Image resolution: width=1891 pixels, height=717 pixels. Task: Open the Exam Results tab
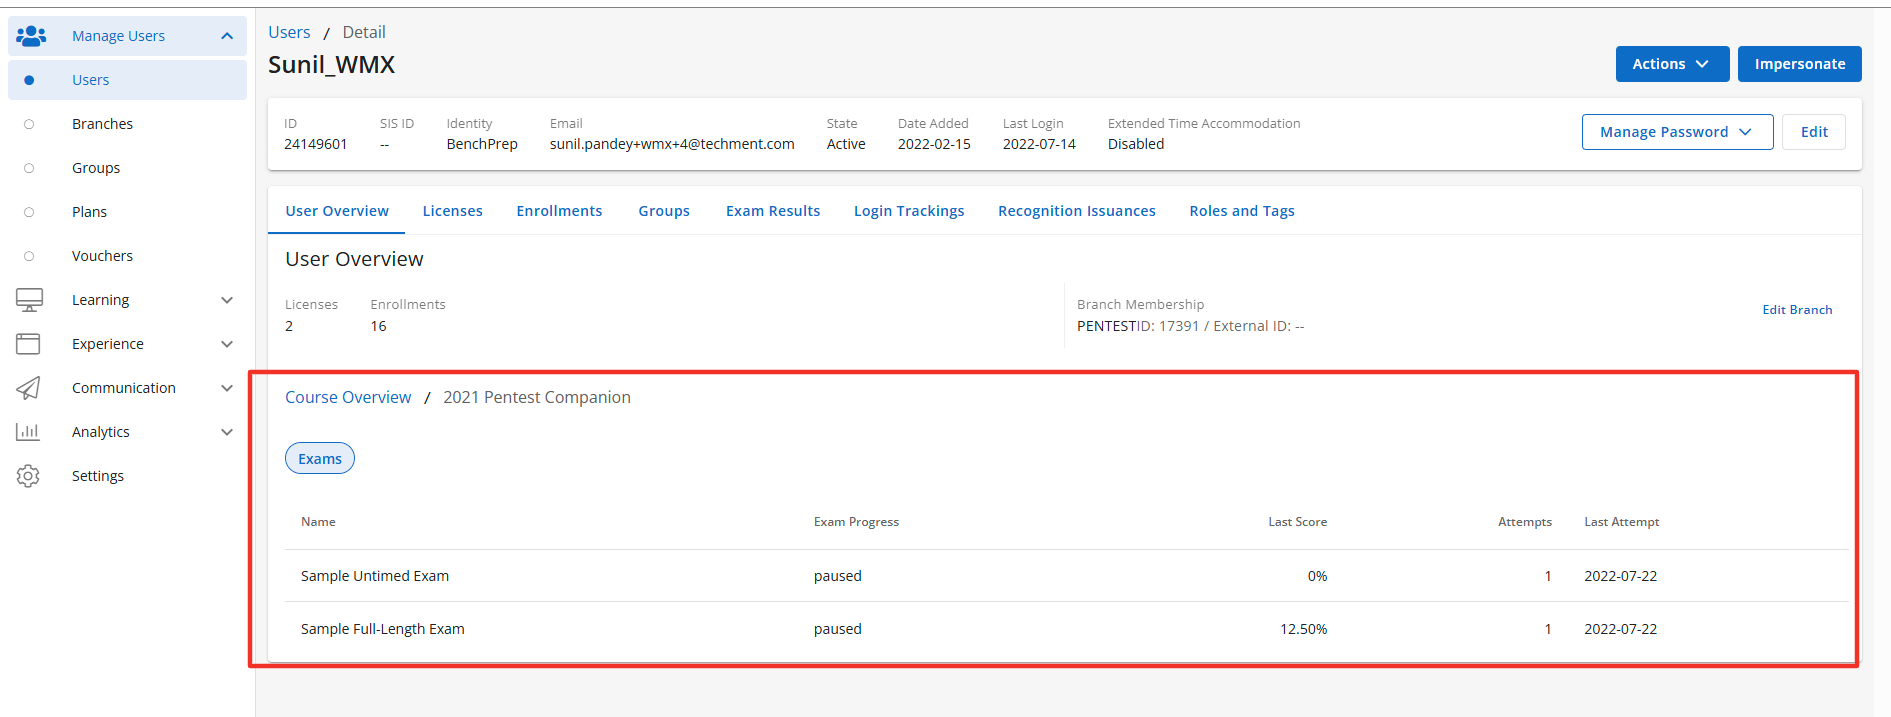773,211
